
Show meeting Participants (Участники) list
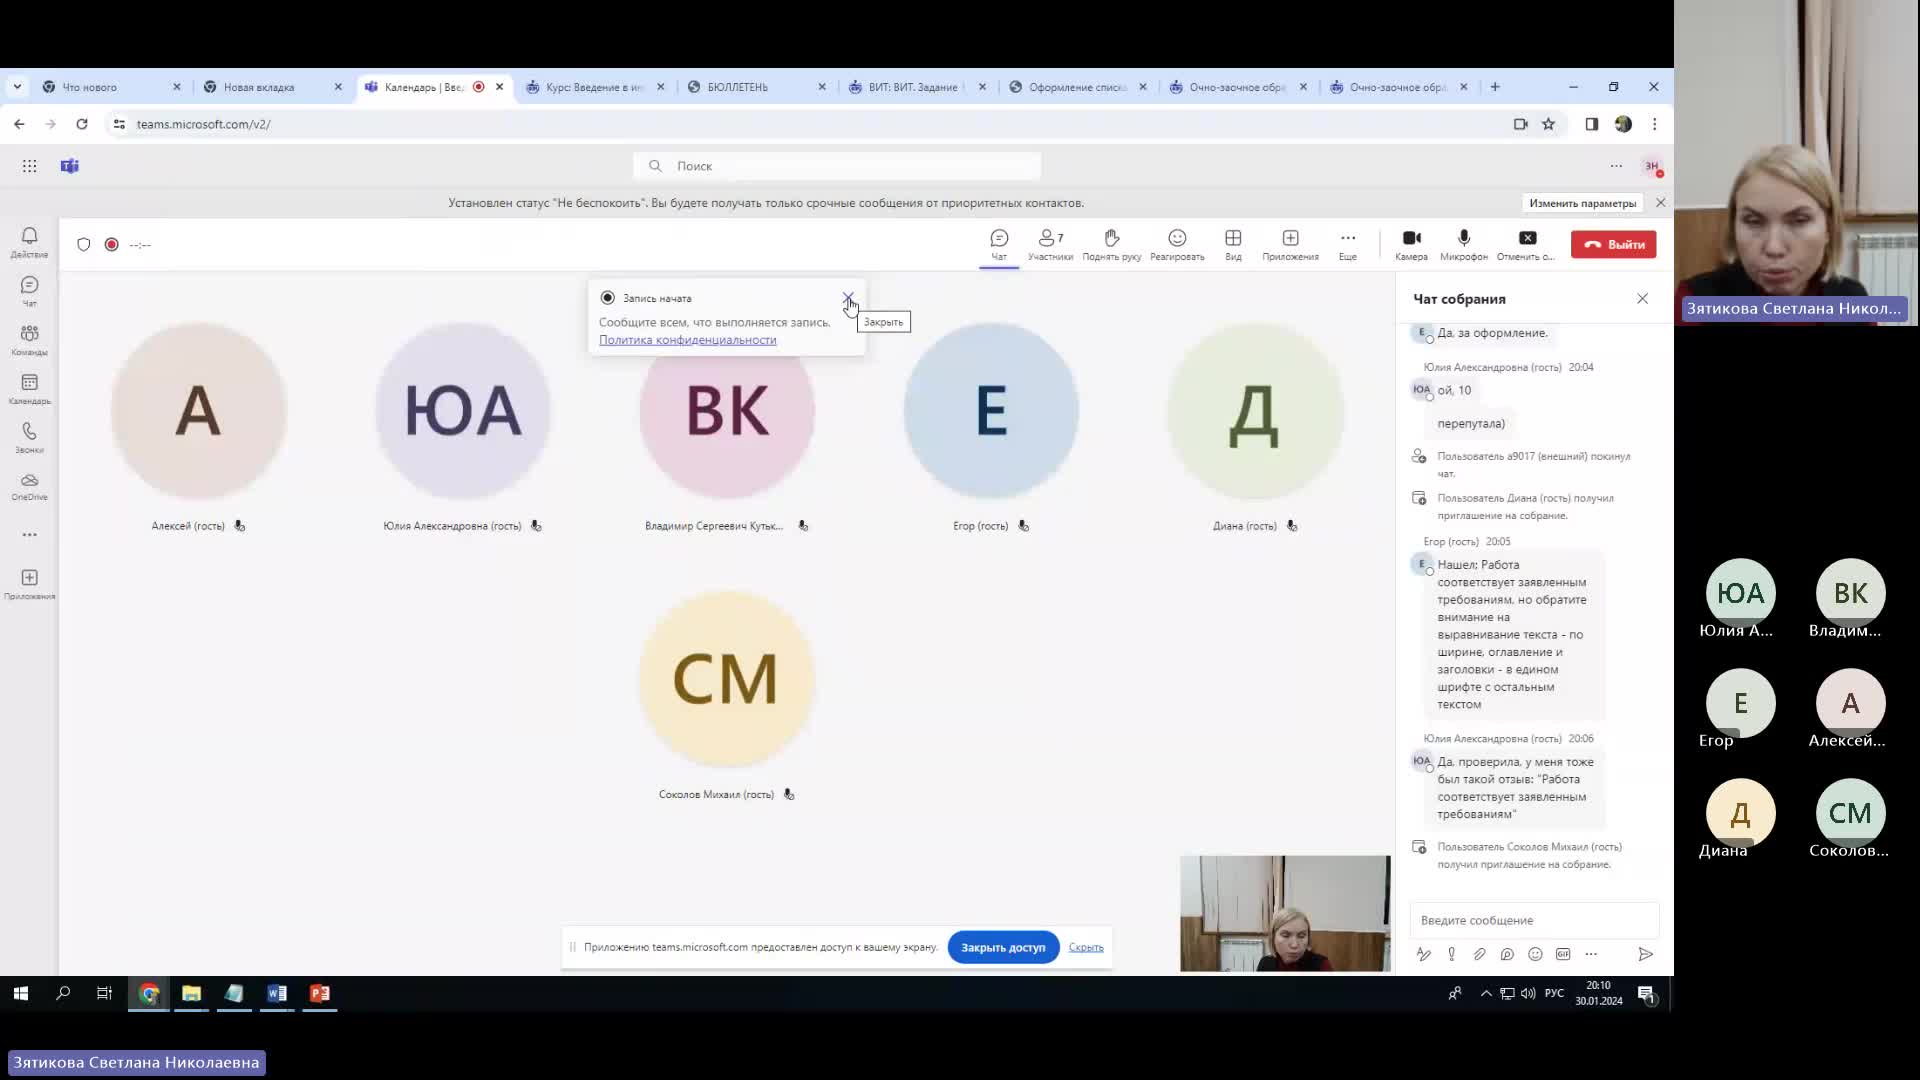(1050, 245)
